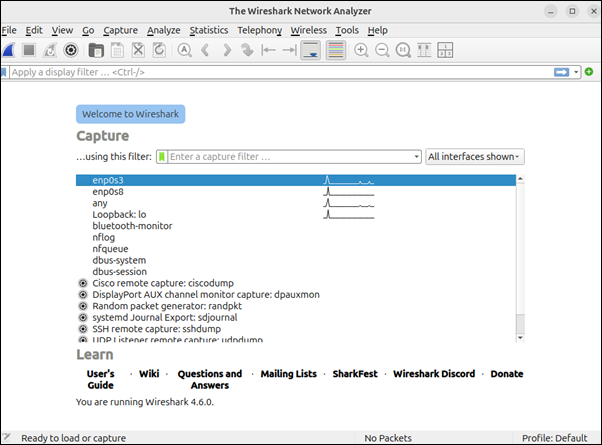Open the capture filter dropdown arrow
The height and width of the screenshot is (445, 602).
click(417, 157)
